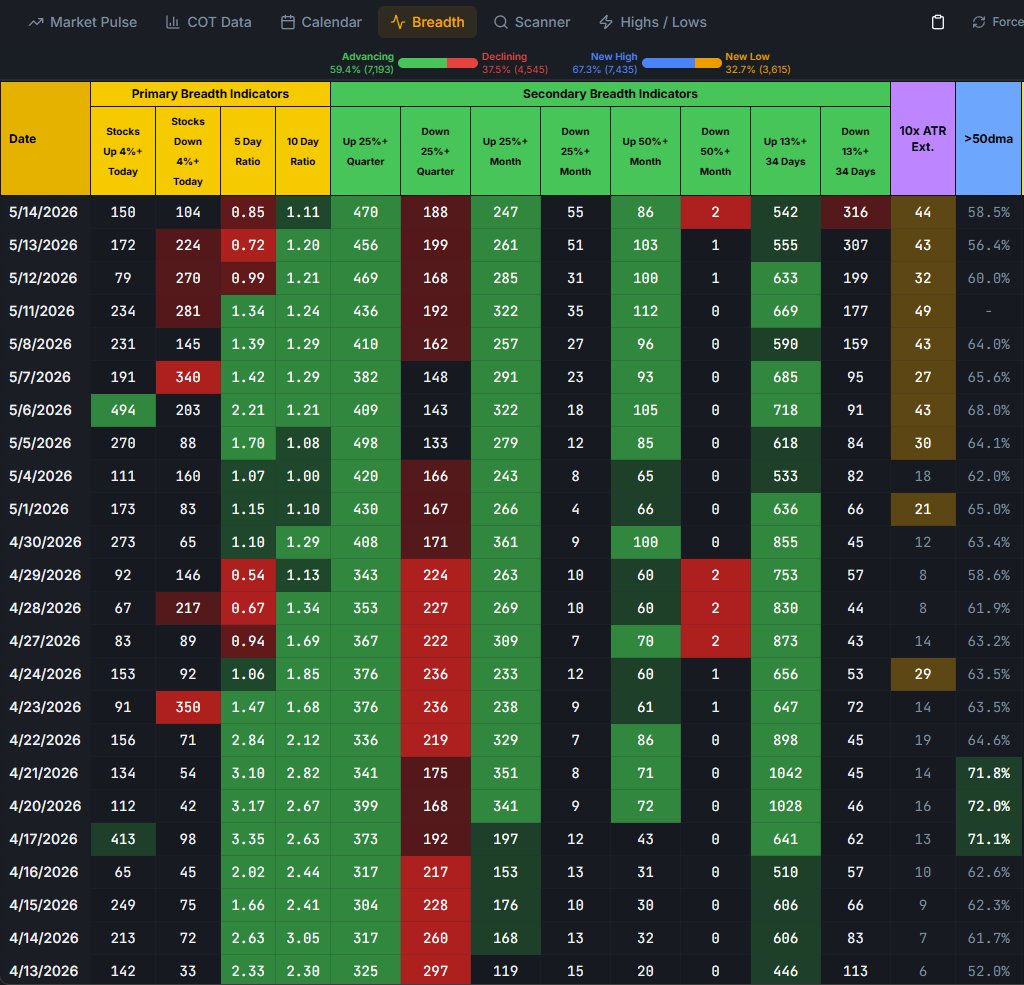1024x985 pixels.
Task: Click the 71.8% >50dma cell
Action: (x=989, y=773)
